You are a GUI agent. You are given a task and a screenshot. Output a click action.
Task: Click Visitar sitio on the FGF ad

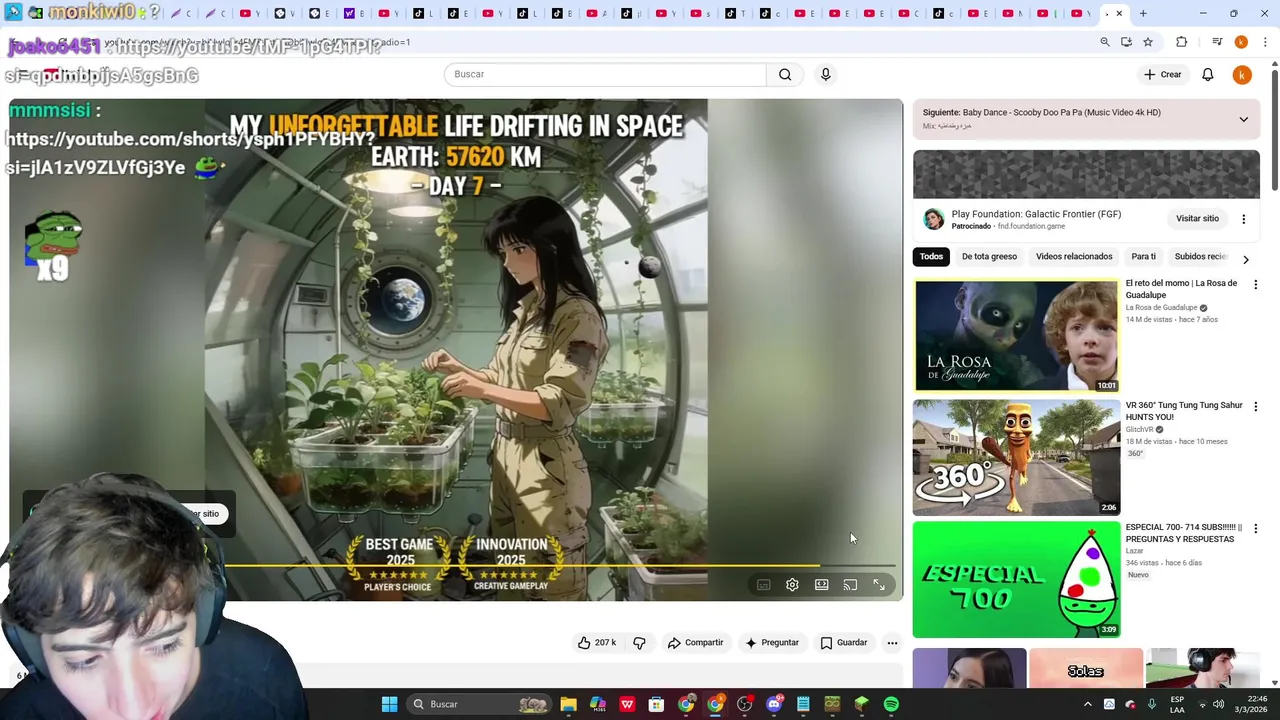click(1197, 219)
